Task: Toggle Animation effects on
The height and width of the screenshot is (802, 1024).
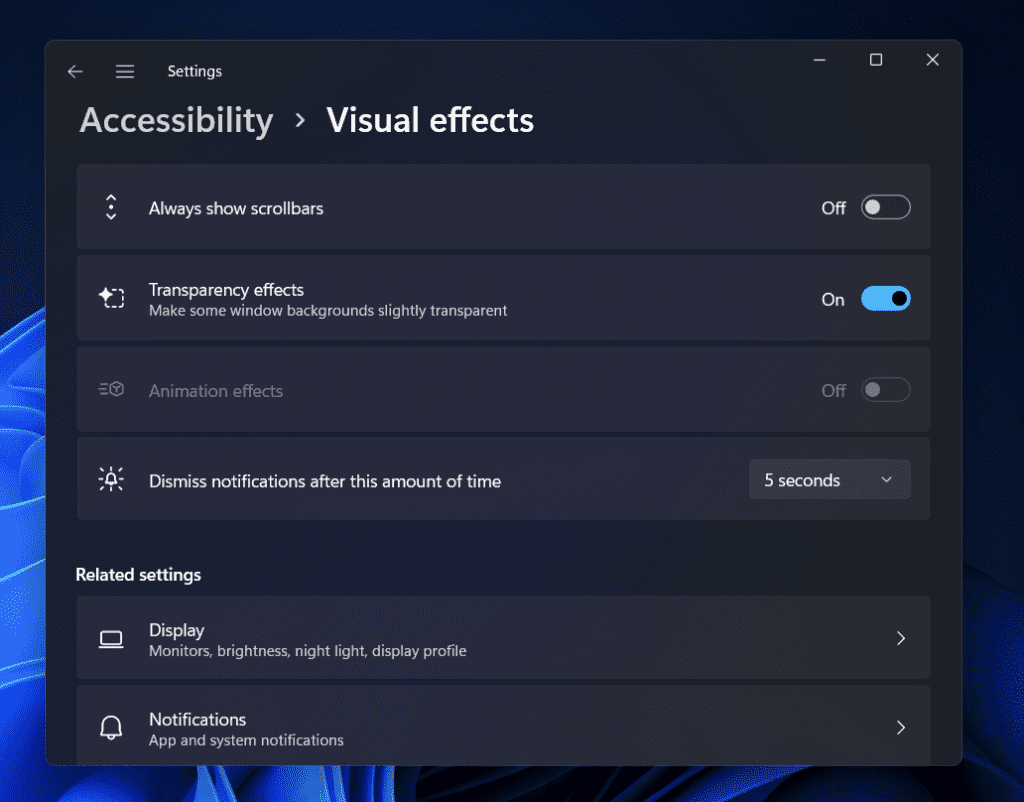Action: (x=885, y=390)
